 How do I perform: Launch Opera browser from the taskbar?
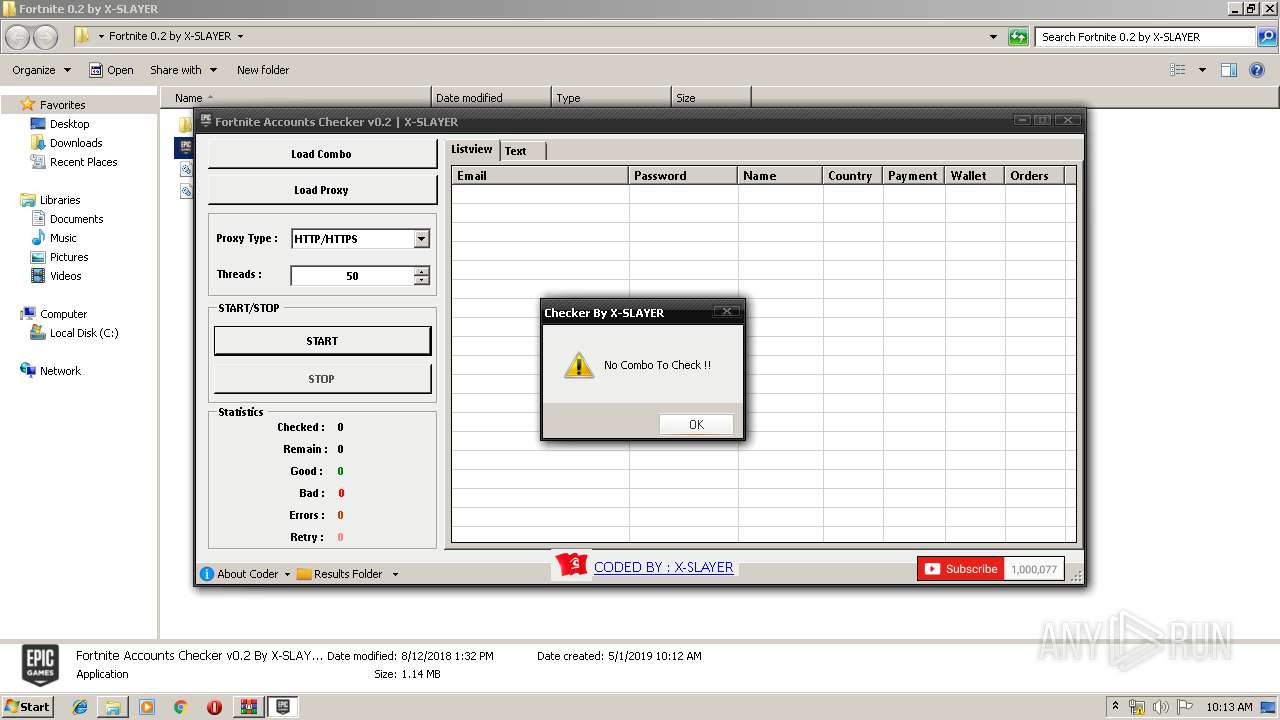(214, 707)
